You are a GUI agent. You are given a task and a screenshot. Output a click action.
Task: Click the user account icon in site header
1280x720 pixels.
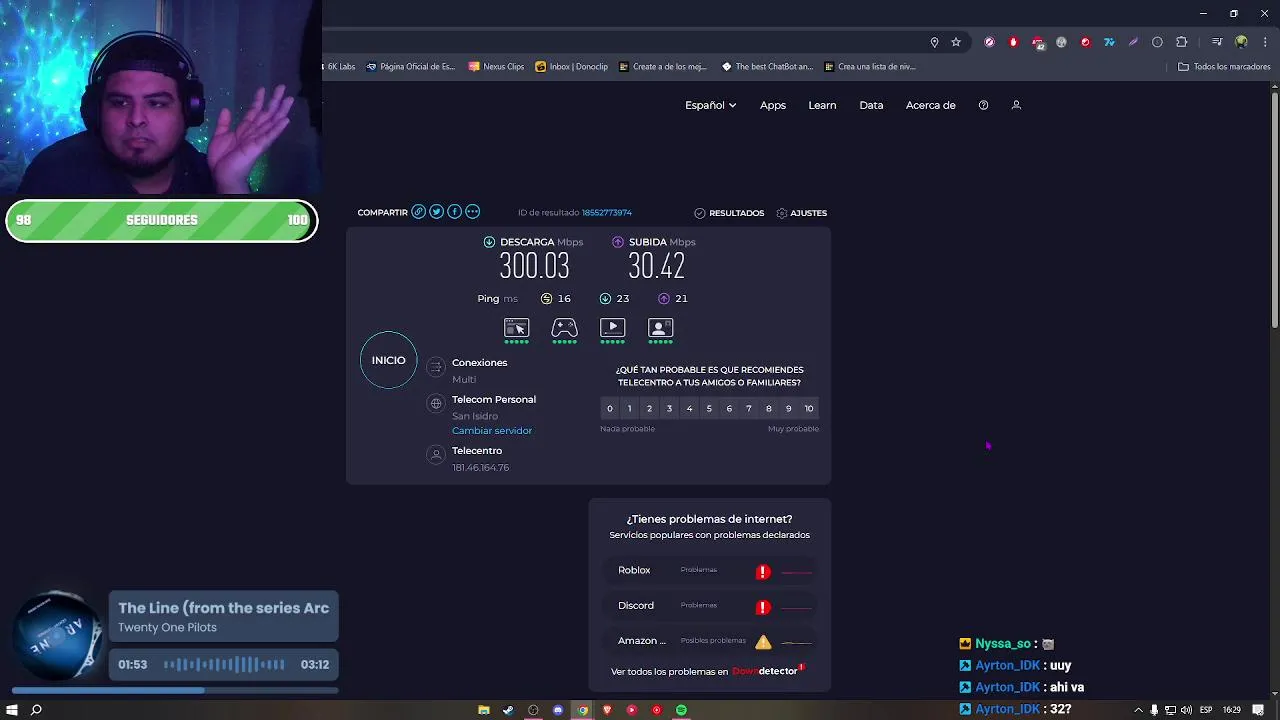[x=1016, y=105]
